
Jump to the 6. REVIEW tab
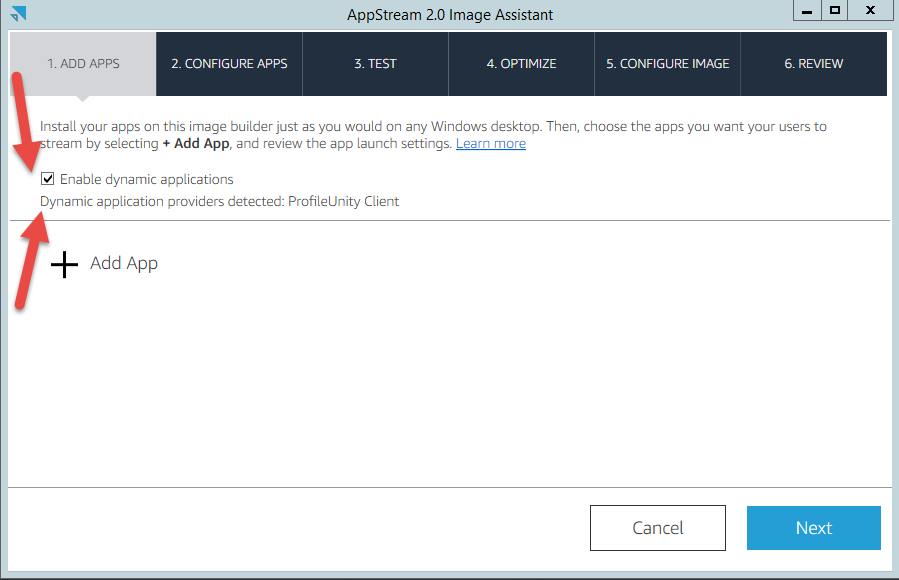(814, 64)
